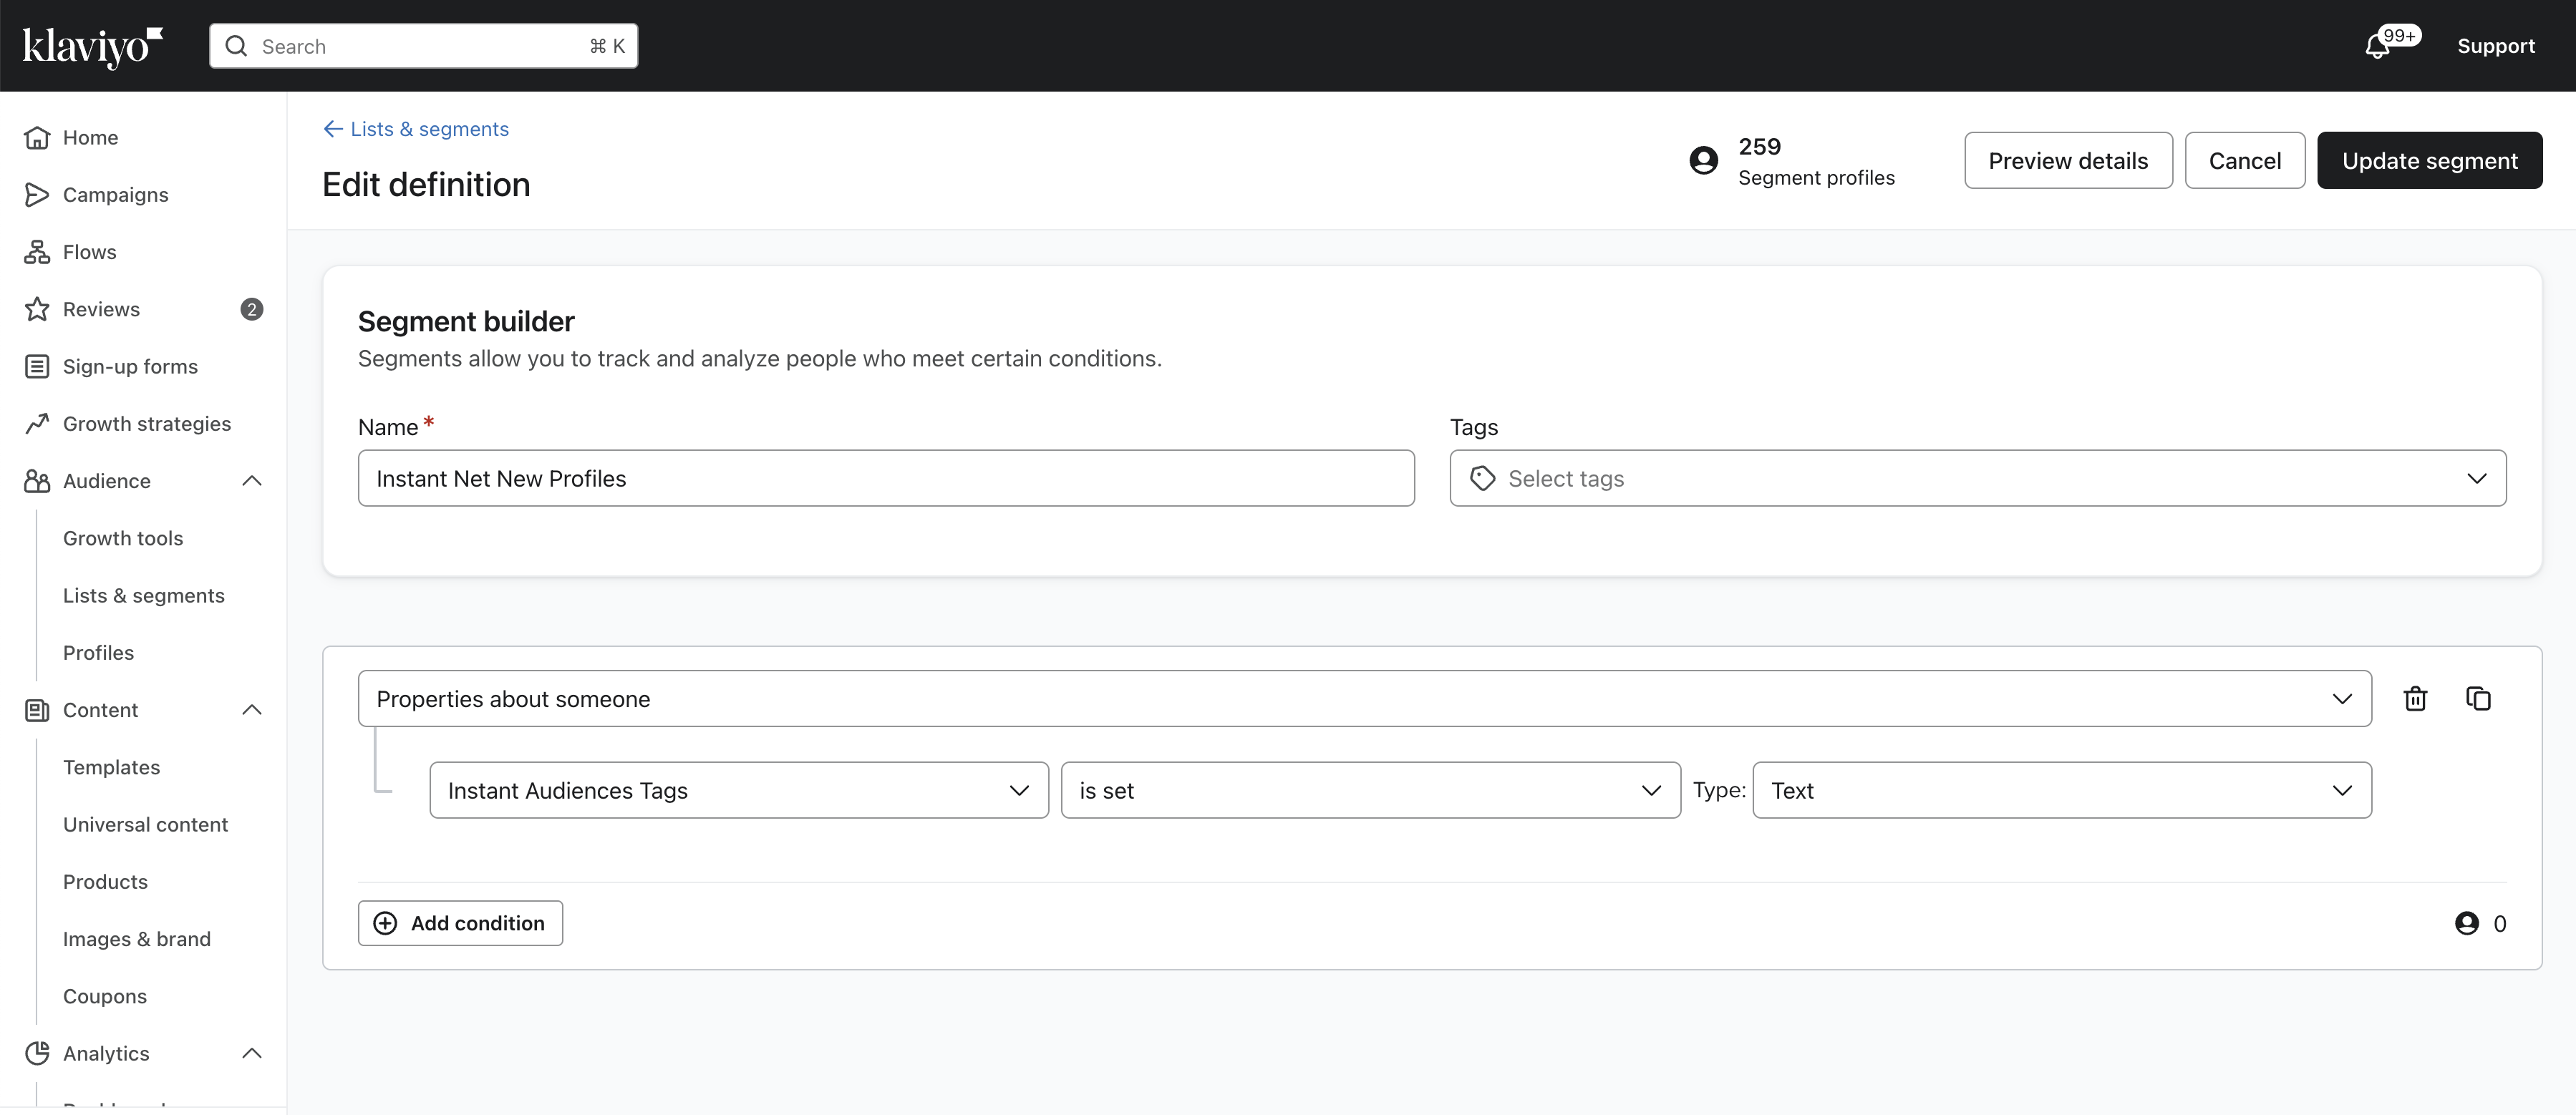Collapse the Audience section
2576x1115 pixels.
[x=252, y=481]
